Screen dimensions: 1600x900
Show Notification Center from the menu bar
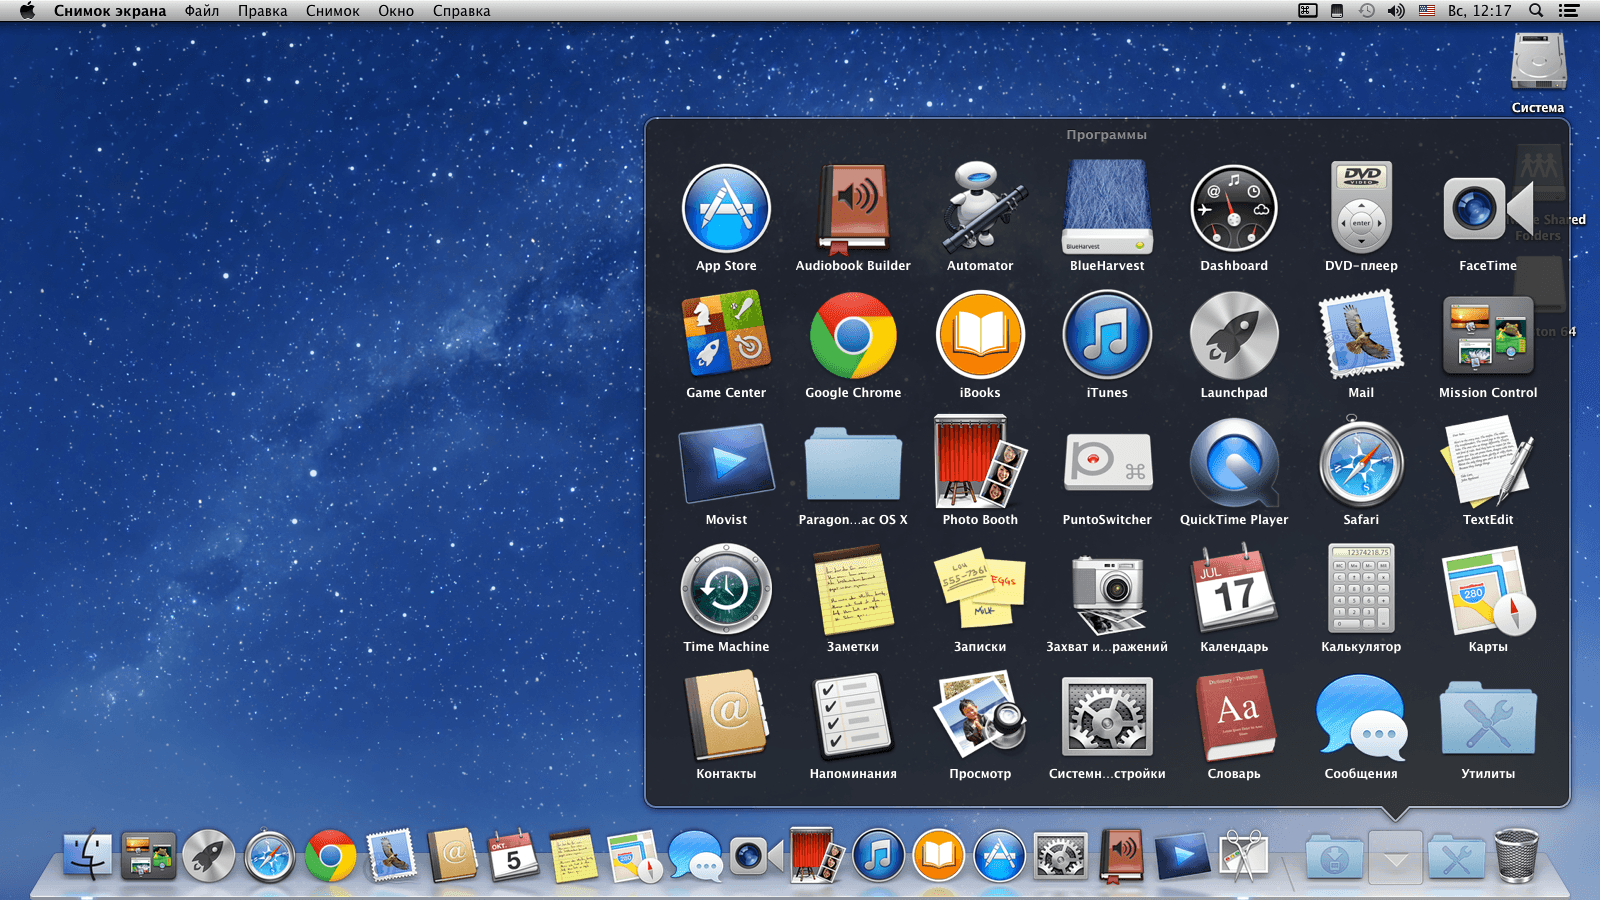1569,11
